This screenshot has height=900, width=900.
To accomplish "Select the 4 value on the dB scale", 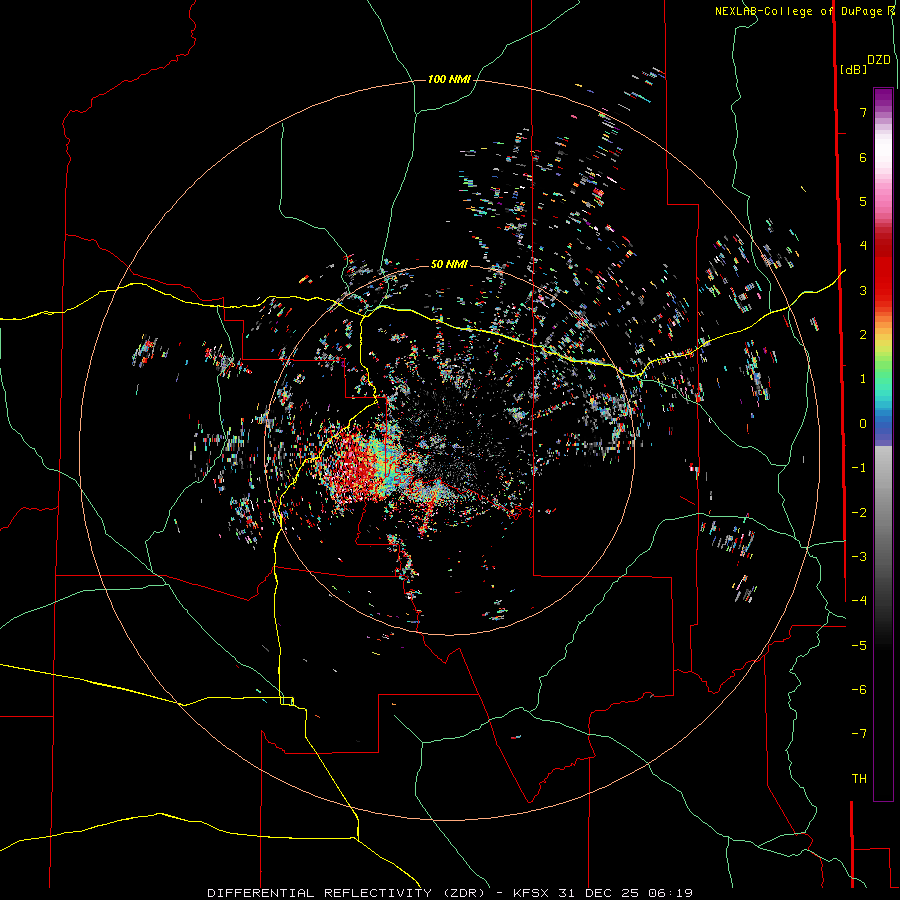I will pyautogui.click(x=863, y=246).
